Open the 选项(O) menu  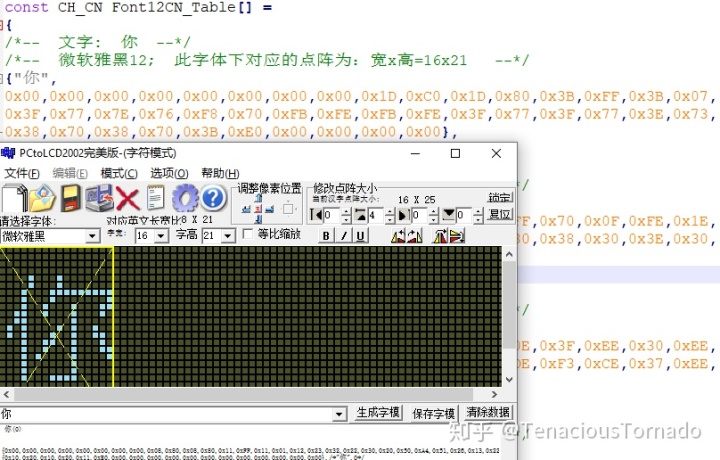[169, 174]
